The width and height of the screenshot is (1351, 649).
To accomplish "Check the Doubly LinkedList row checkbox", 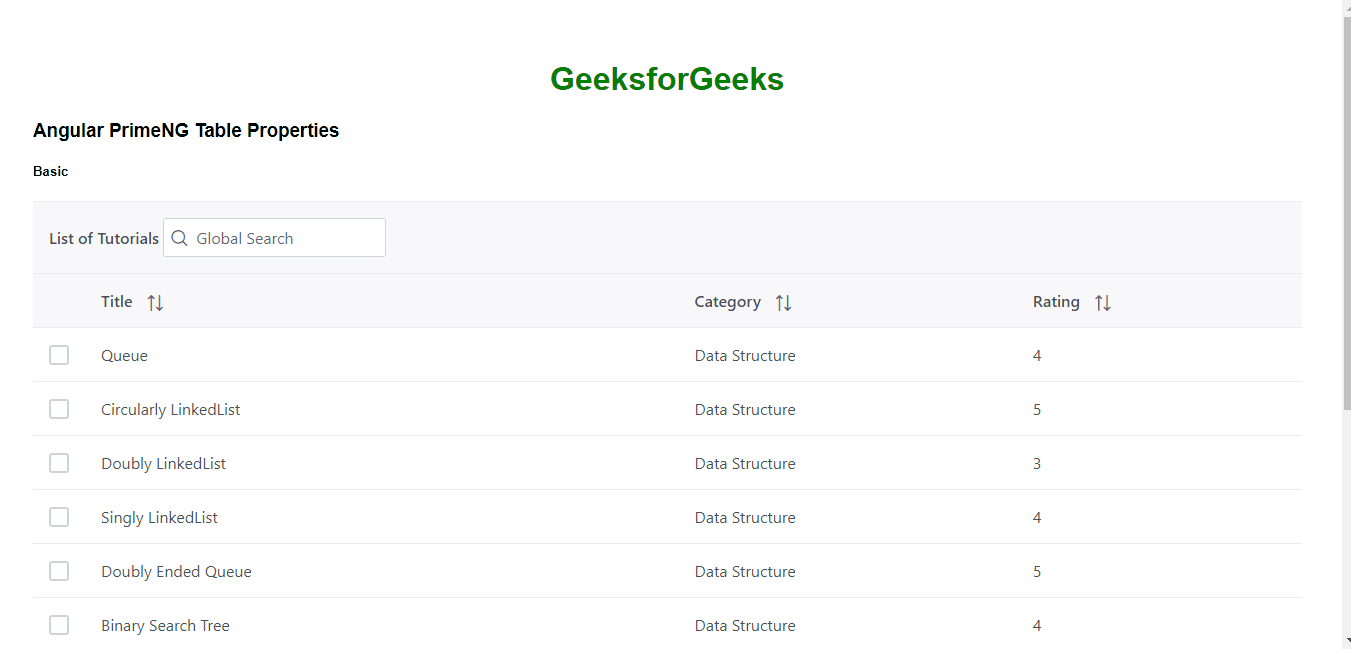I will 59,463.
